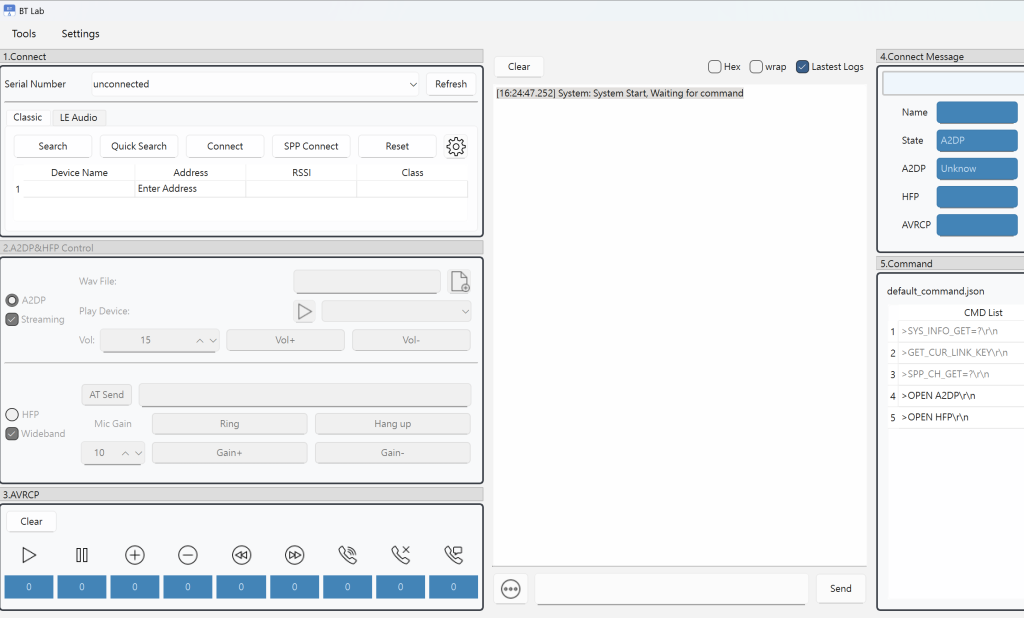Click the AVRCP play icon
The width and height of the screenshot is (1024, 618).
[29, 555]
